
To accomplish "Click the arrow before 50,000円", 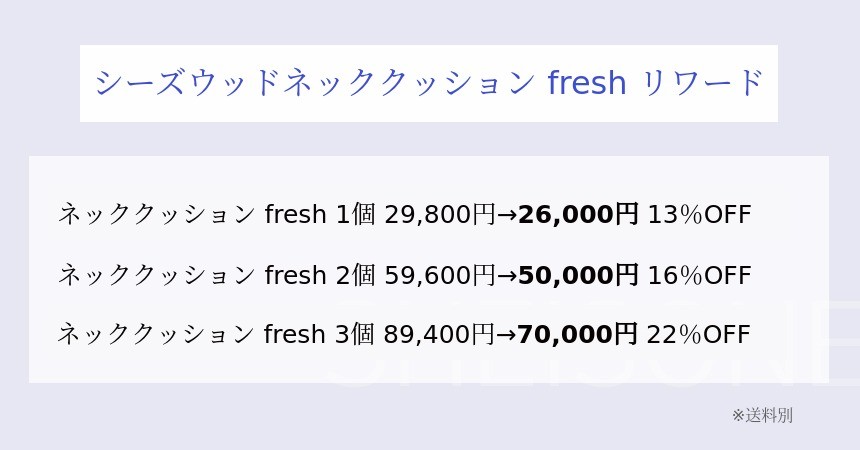I will (507, 275).
